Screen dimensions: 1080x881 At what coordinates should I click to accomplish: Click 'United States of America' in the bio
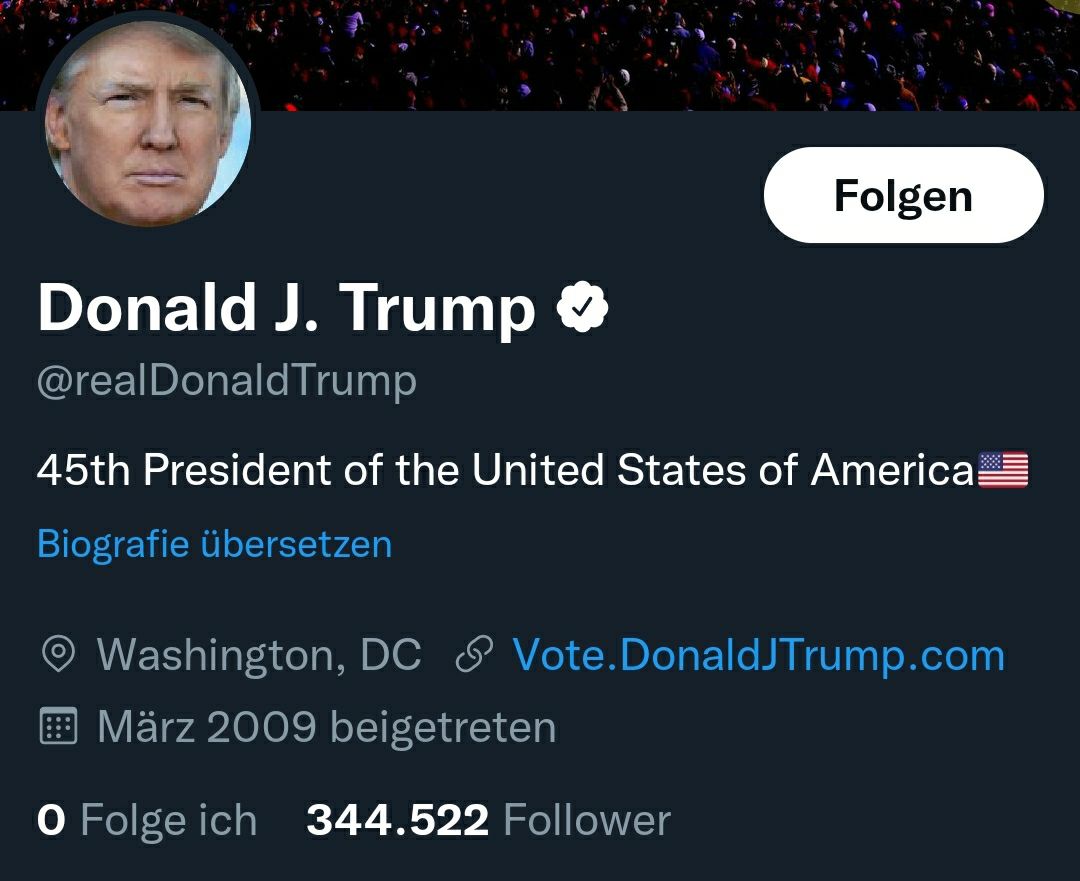click(722, 470)
